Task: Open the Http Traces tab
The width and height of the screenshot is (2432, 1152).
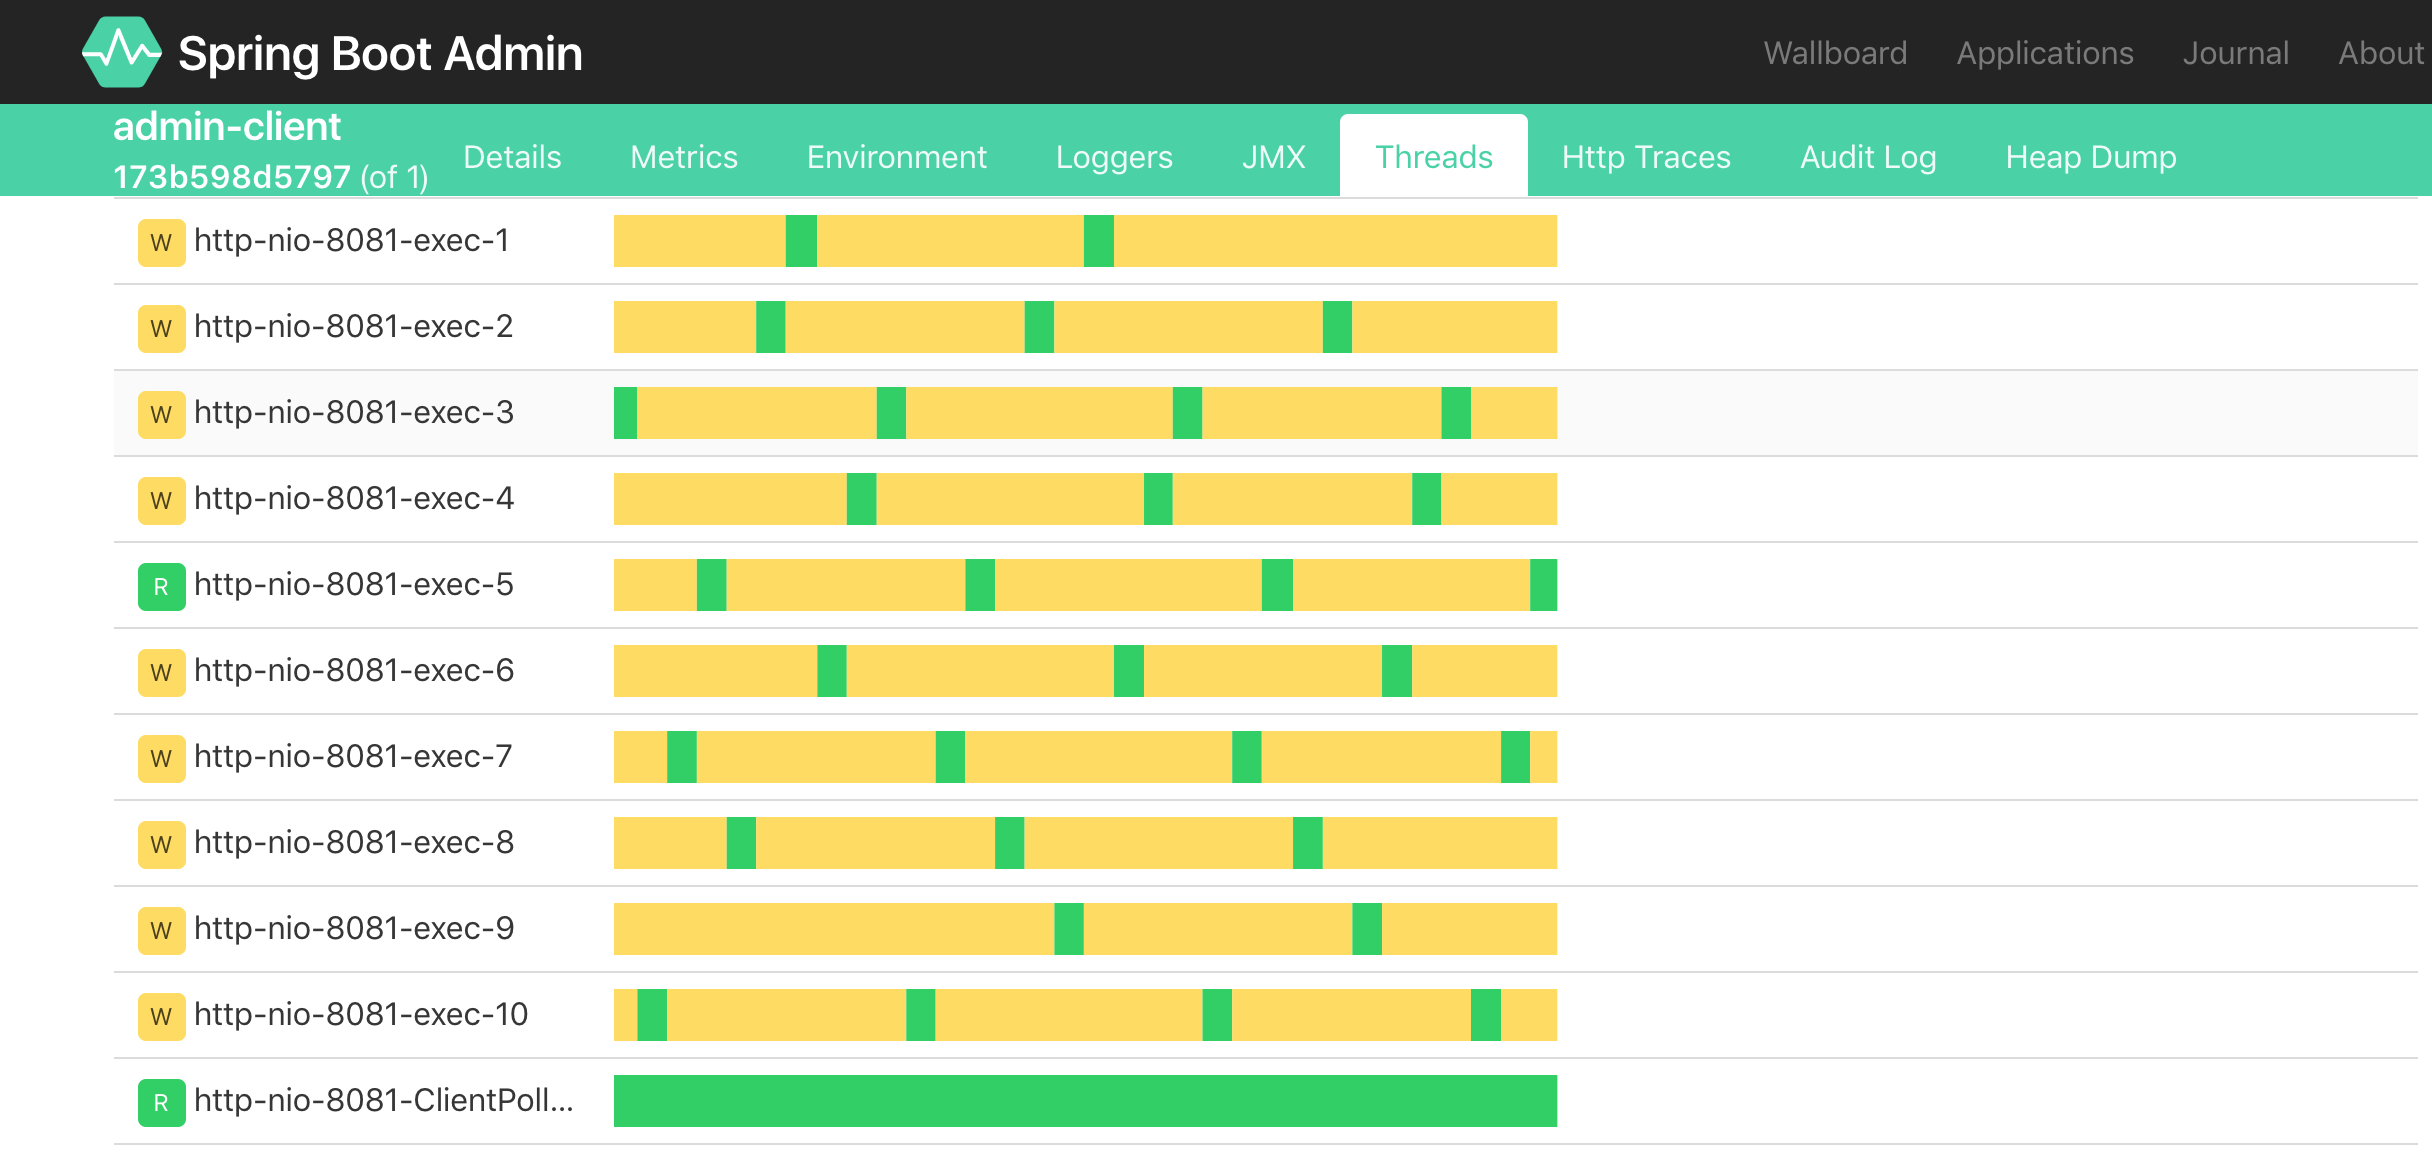Action: coord(1646,157)
